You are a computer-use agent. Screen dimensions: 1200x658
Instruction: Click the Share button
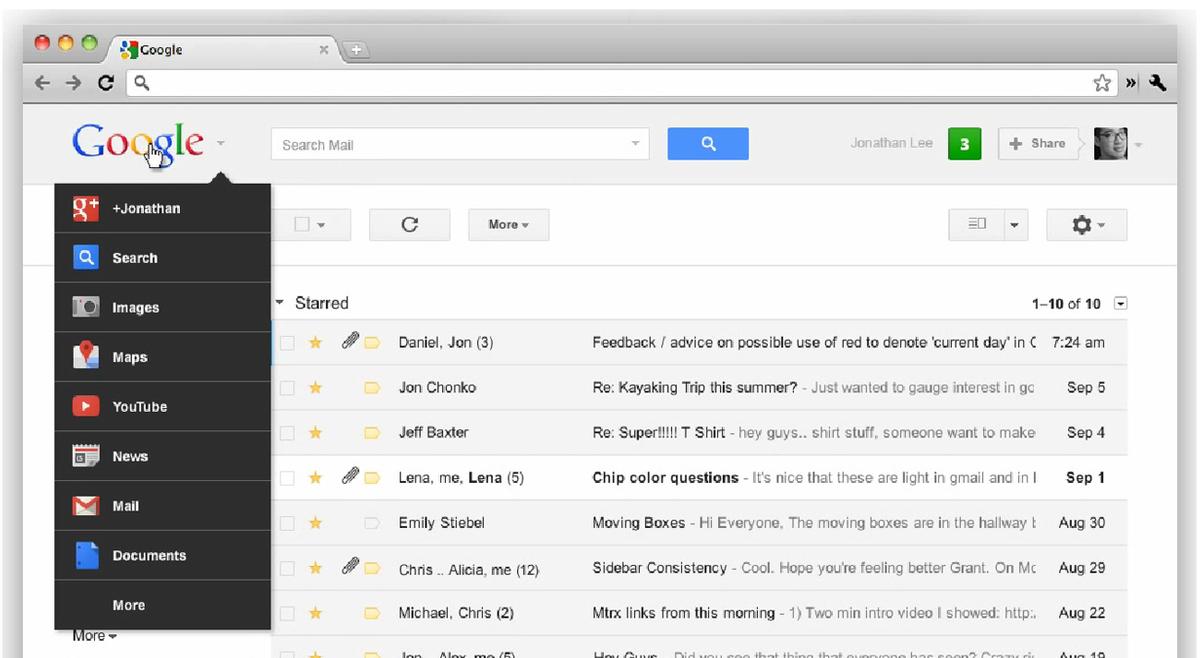pyautogui.click(x=1038, y=144)
